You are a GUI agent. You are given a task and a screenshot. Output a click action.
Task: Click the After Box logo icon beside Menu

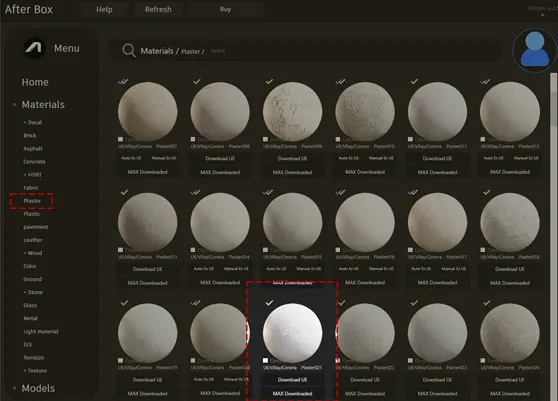pos(34,48)
